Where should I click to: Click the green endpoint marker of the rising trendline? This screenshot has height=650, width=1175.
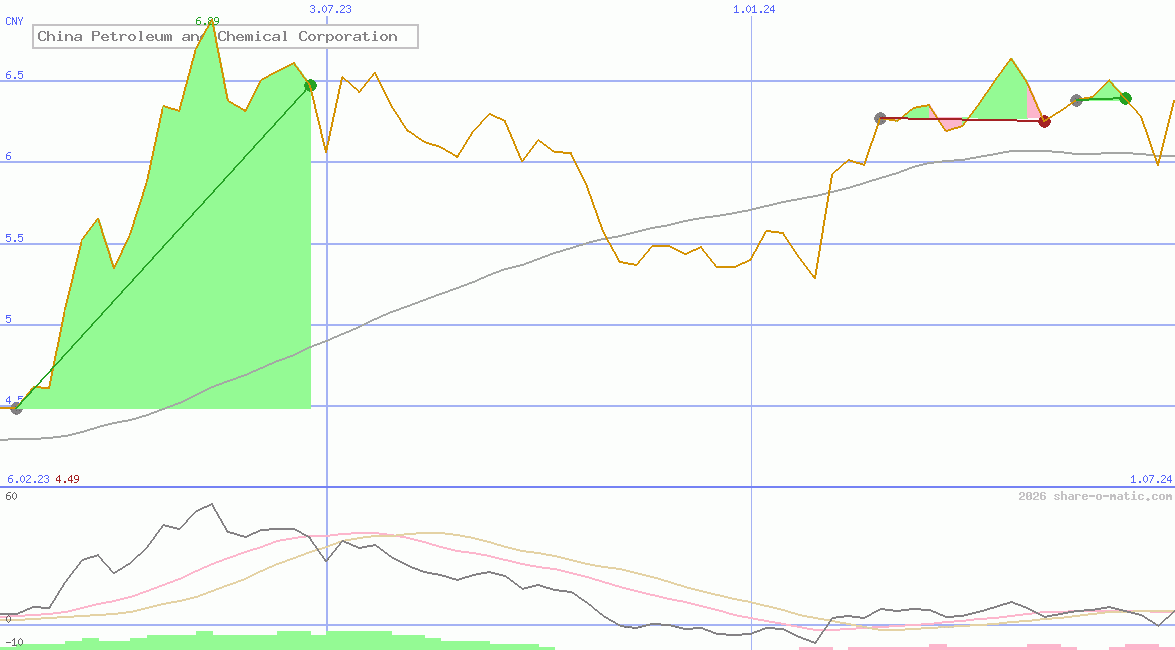[310, 85]
